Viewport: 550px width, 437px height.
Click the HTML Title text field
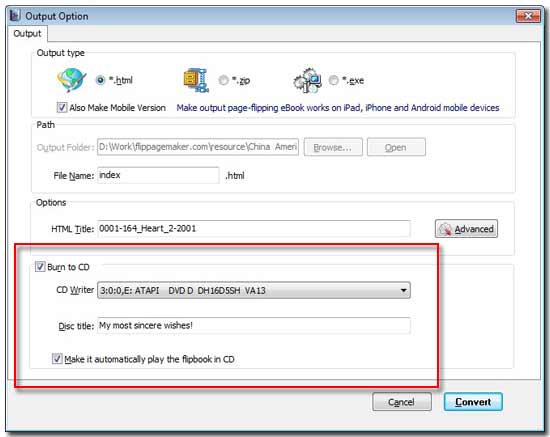coord(254,229)
